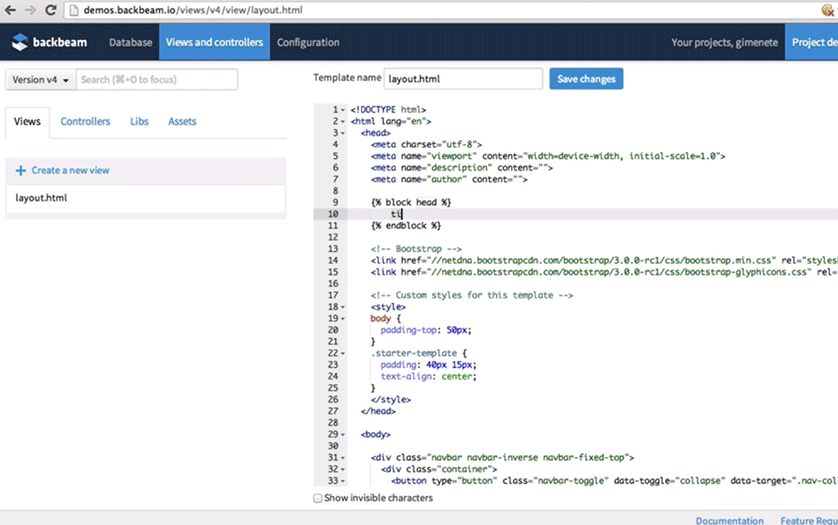
Task: Go back with browser back arrow
Action: tap(10, 10)
